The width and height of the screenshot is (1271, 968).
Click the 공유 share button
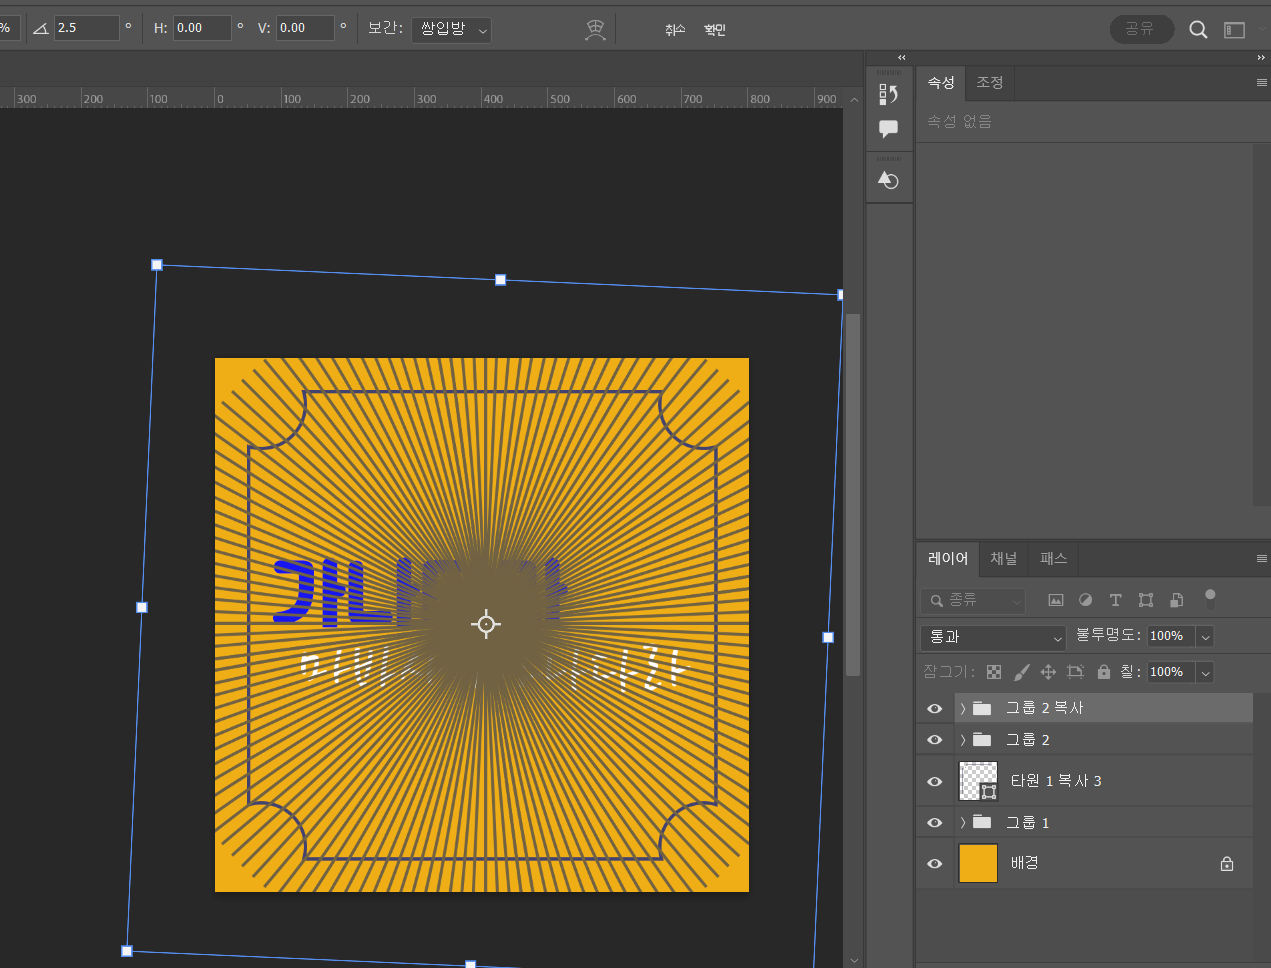point(1141,29)
